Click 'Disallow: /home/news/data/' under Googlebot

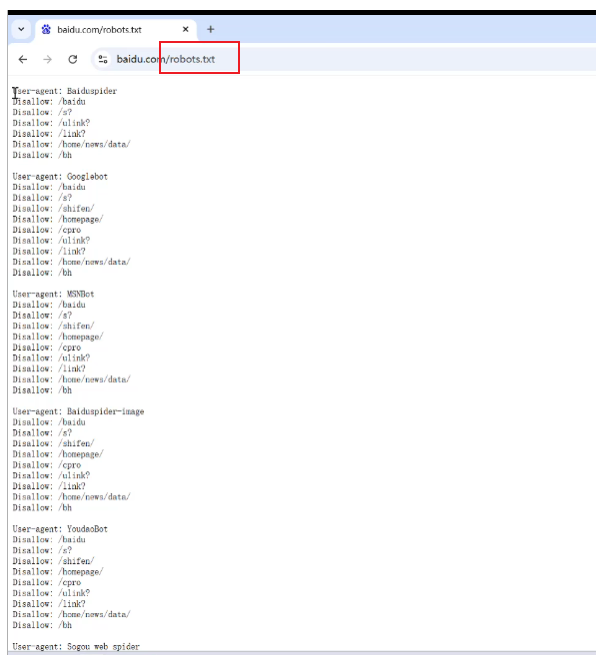[71, 262]
